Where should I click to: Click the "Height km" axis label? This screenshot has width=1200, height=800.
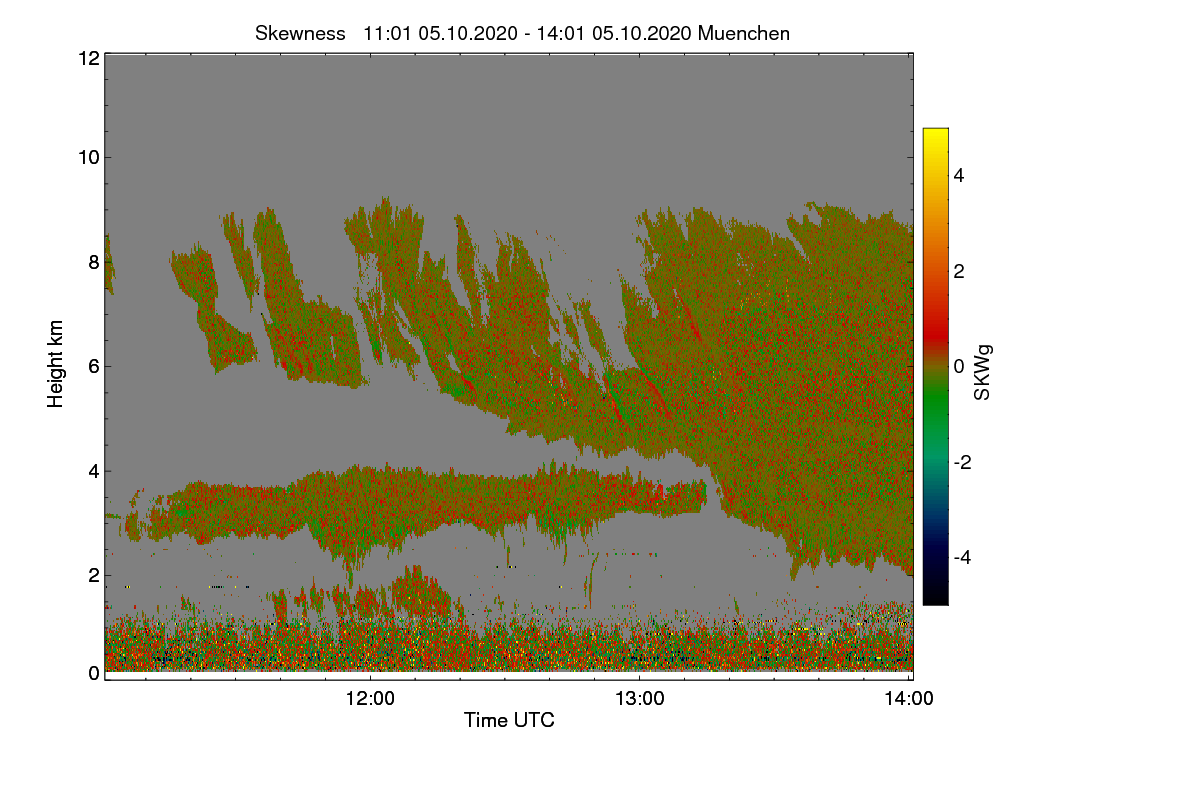56,364
